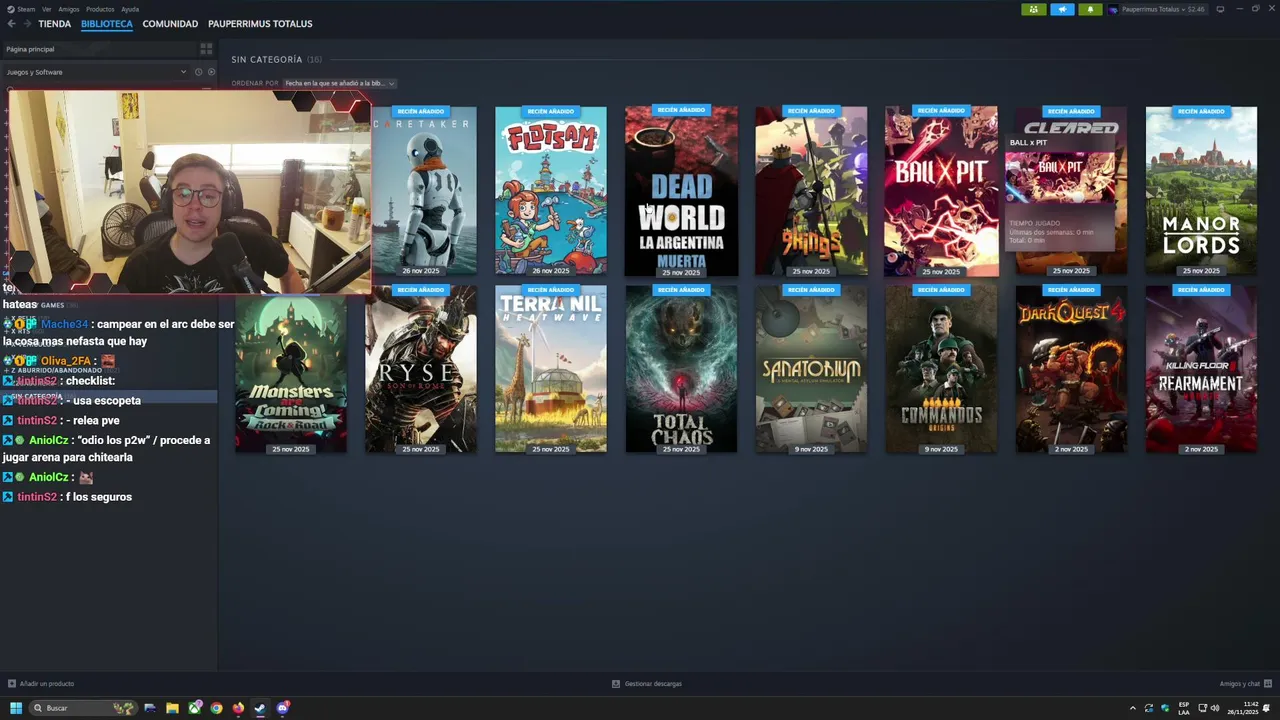Viewport: 1280px width, 720px height.
Task: Open the Amigos menu
Action: [69, 9]
